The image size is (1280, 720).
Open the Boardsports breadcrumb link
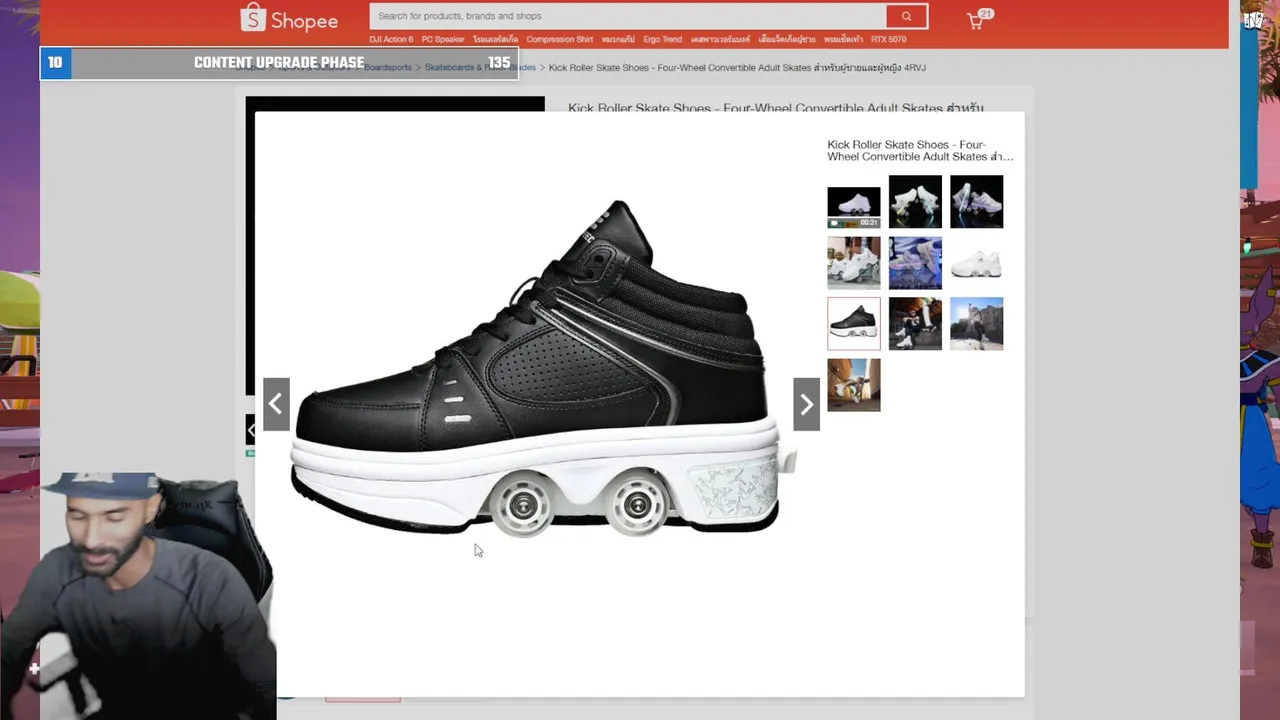388,67
